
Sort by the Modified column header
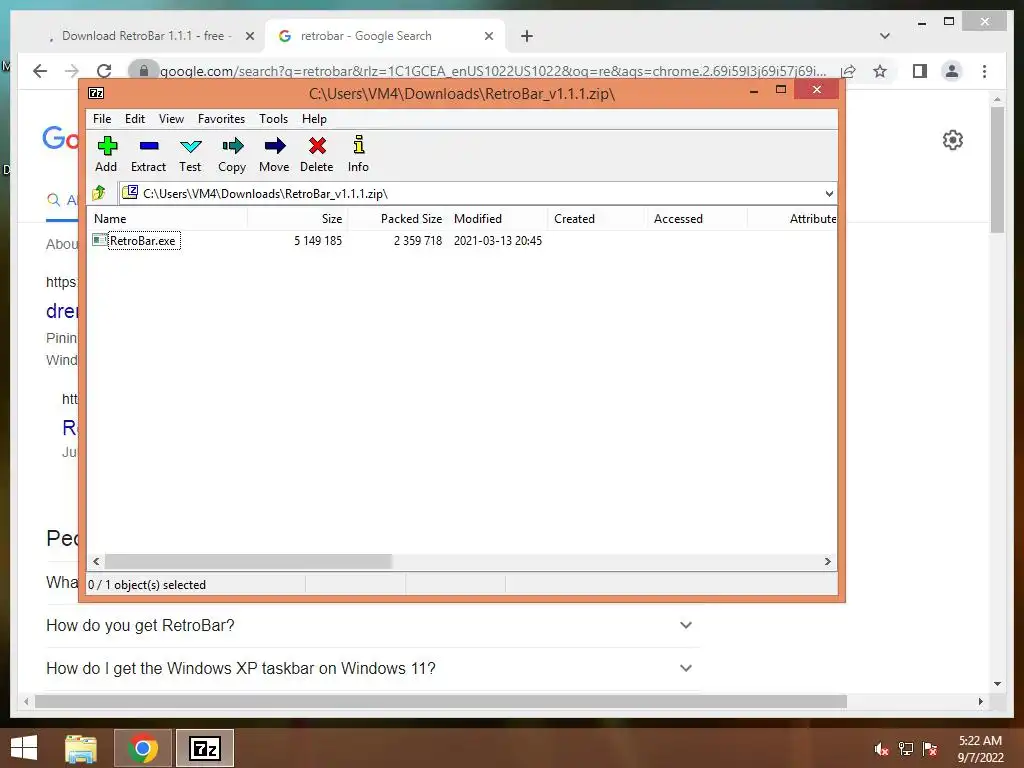click(498, 219)
